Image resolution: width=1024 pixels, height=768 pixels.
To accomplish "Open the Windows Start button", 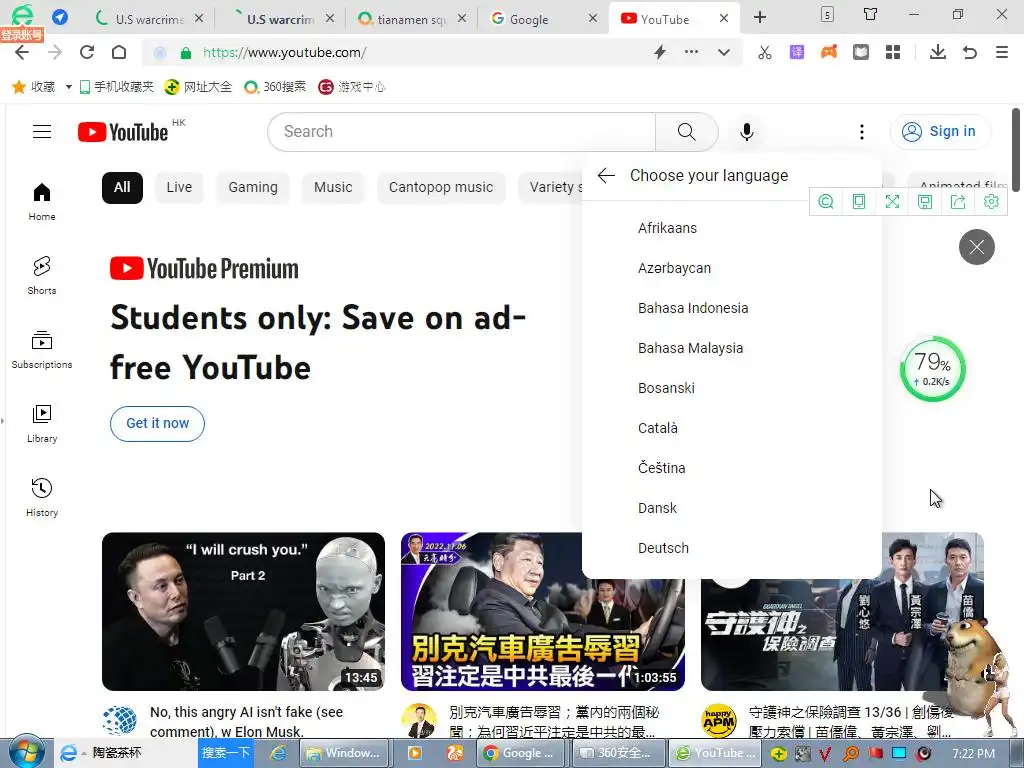I will pos(25,752).
